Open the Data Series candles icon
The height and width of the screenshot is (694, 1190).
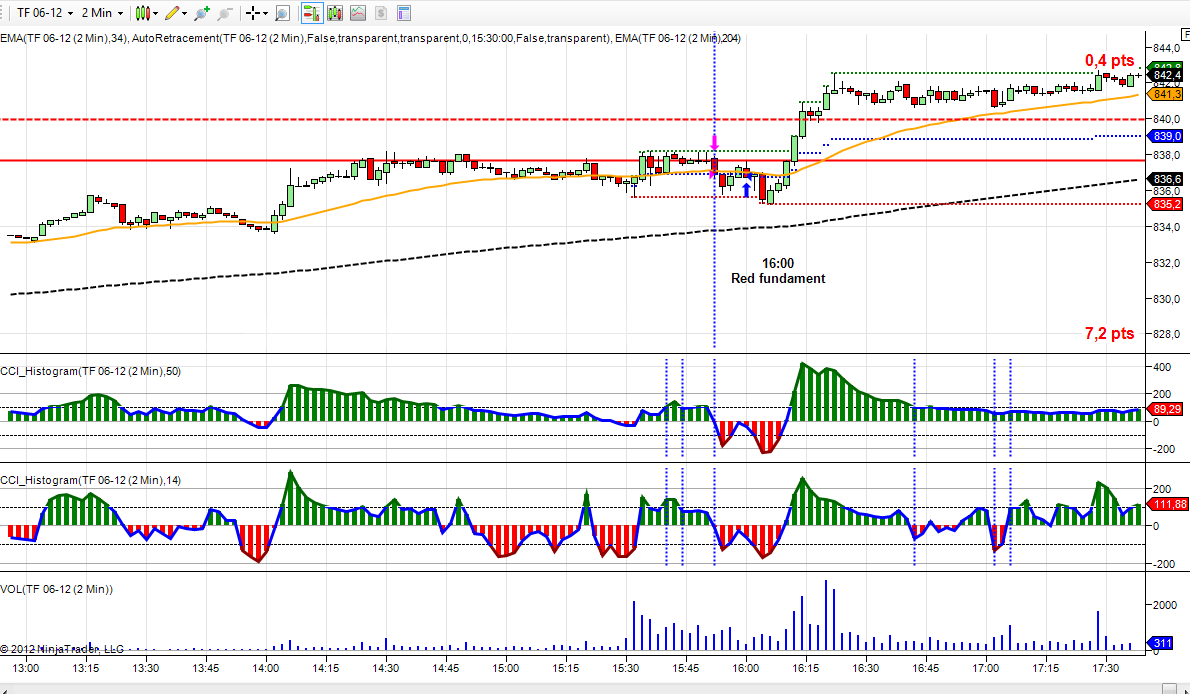pos(335,13)
